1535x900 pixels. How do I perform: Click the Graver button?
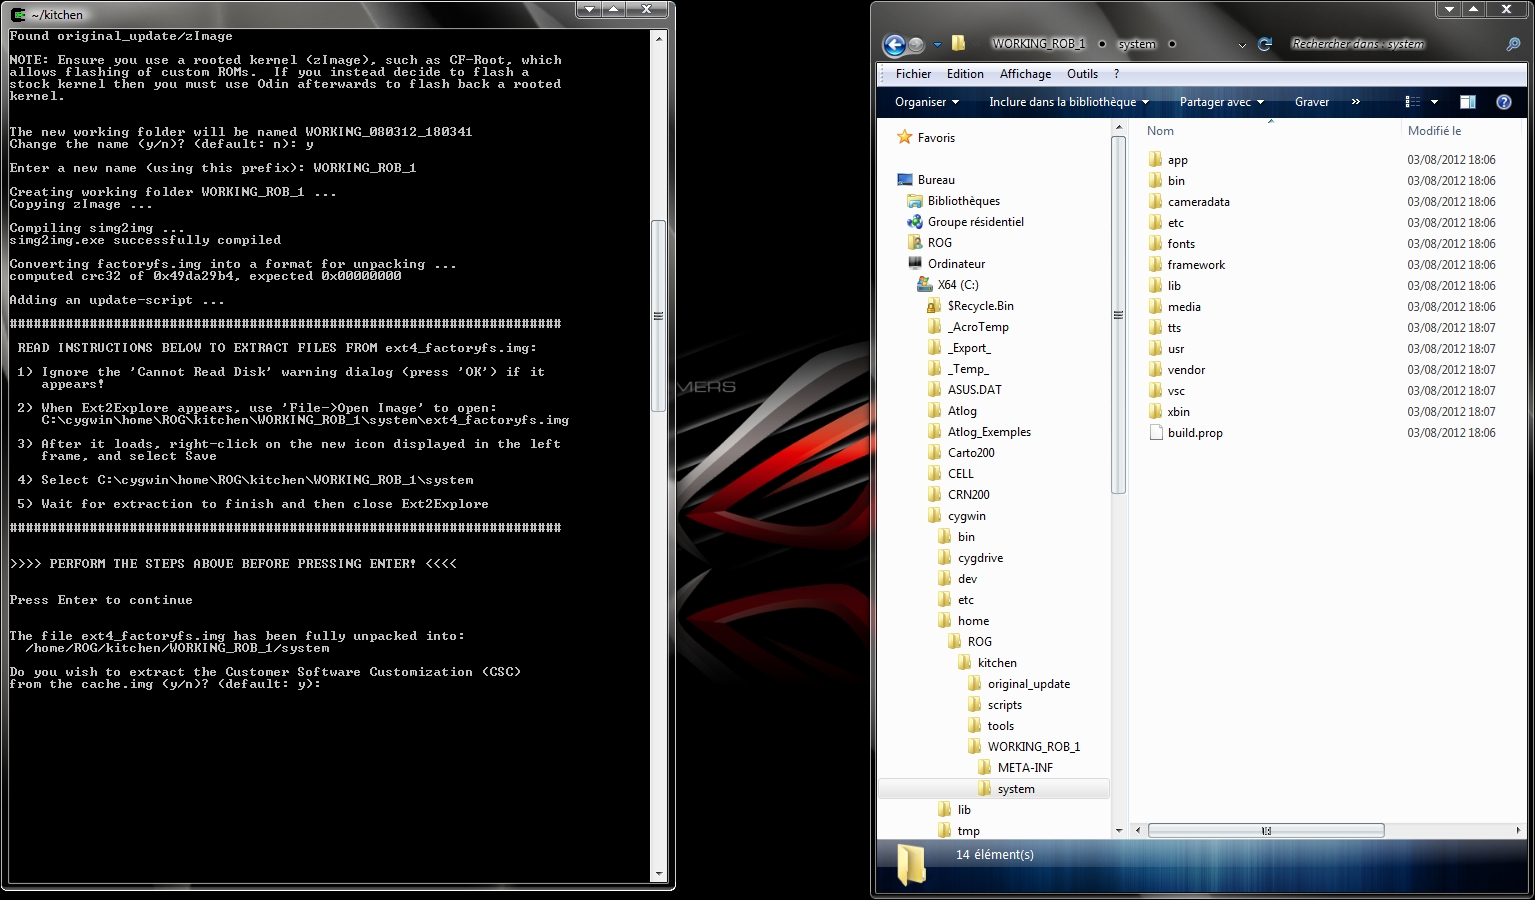pos(1312,102)
